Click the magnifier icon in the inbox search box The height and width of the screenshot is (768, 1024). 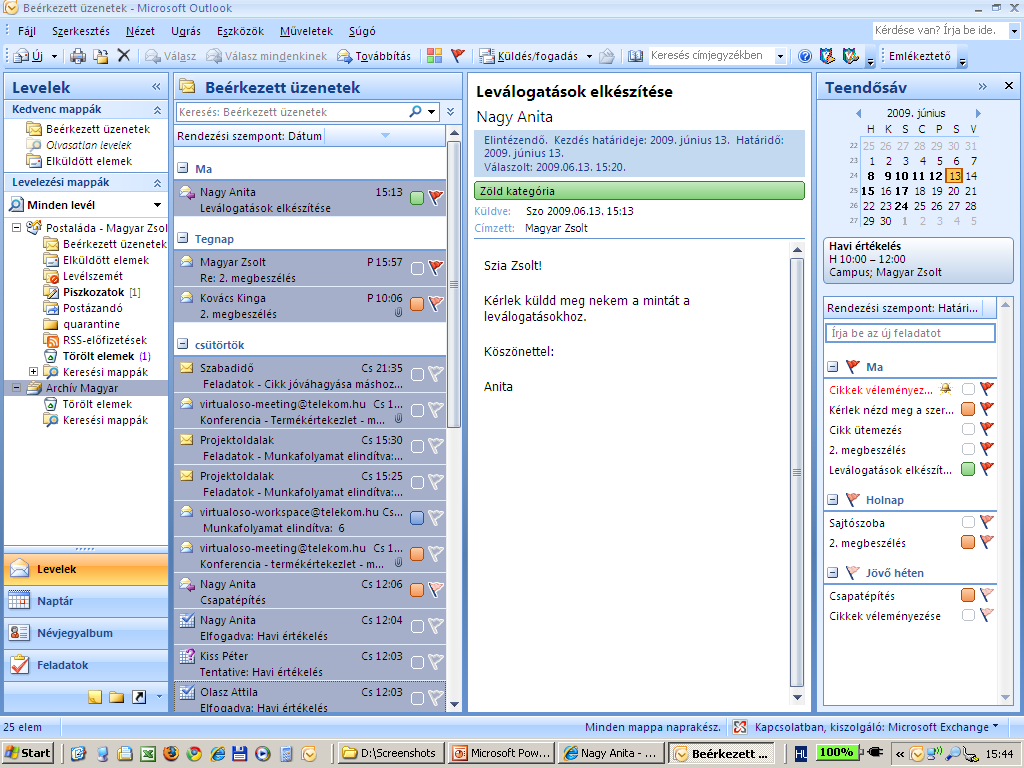click(415, 112)
